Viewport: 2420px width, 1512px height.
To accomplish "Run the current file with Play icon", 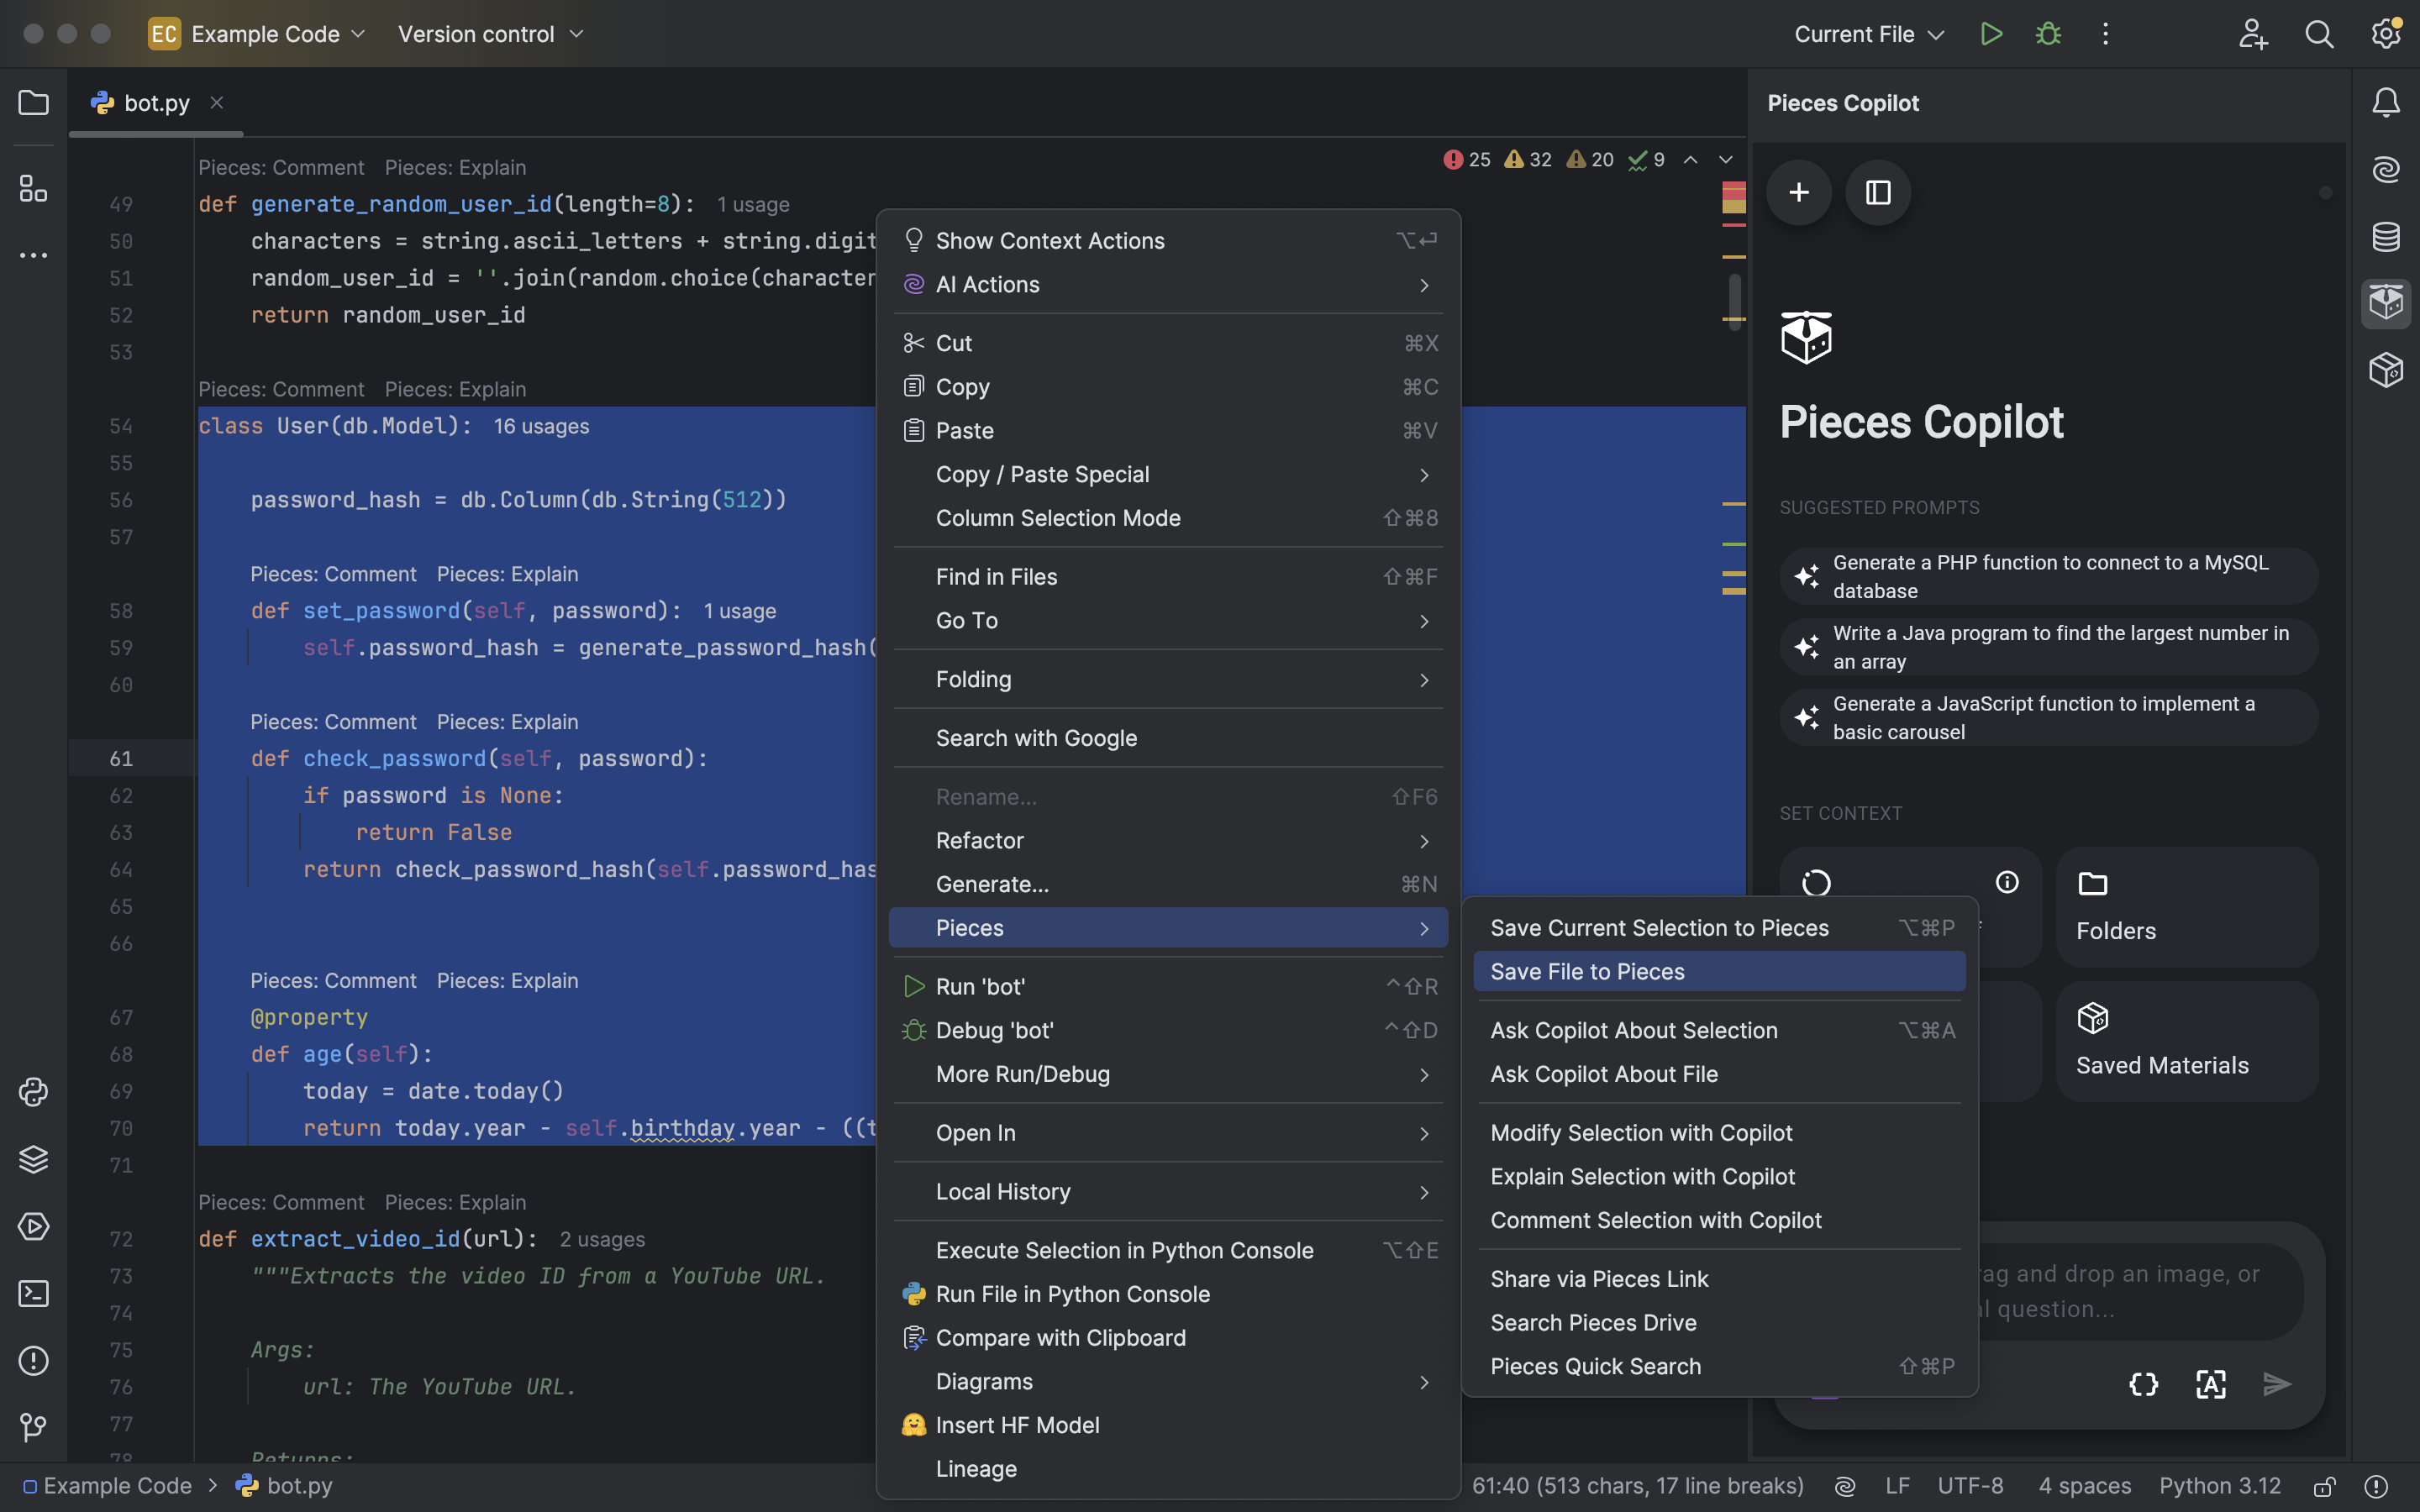I will [1991, 34].
